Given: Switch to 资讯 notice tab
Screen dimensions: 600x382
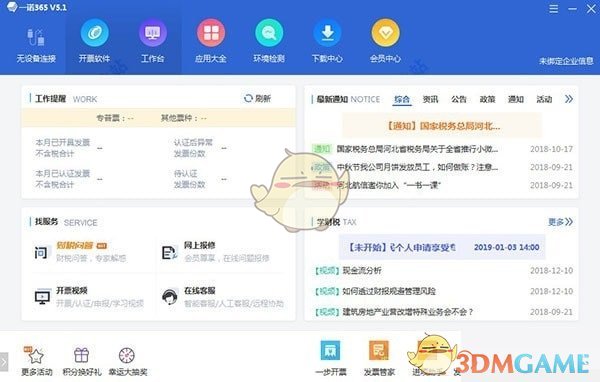Looking at the screenshot, I should [x=430, y=99].
